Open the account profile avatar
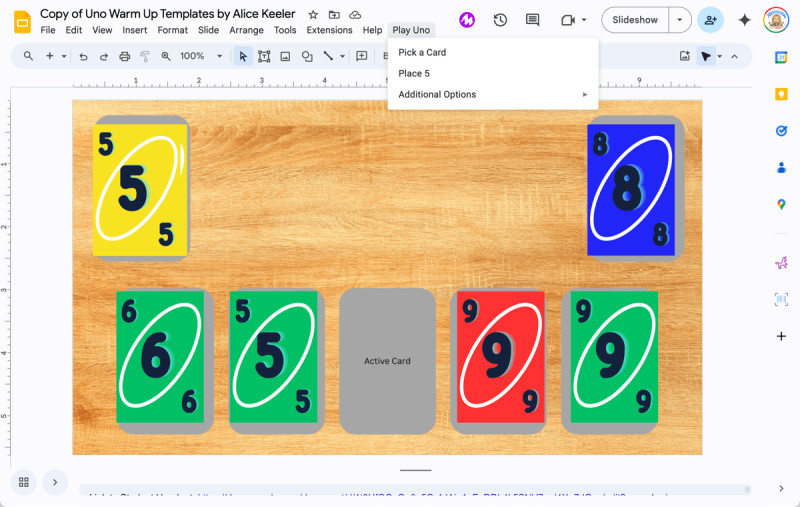Viewport: 800px width, 507px height. click(x=776, y=20)
